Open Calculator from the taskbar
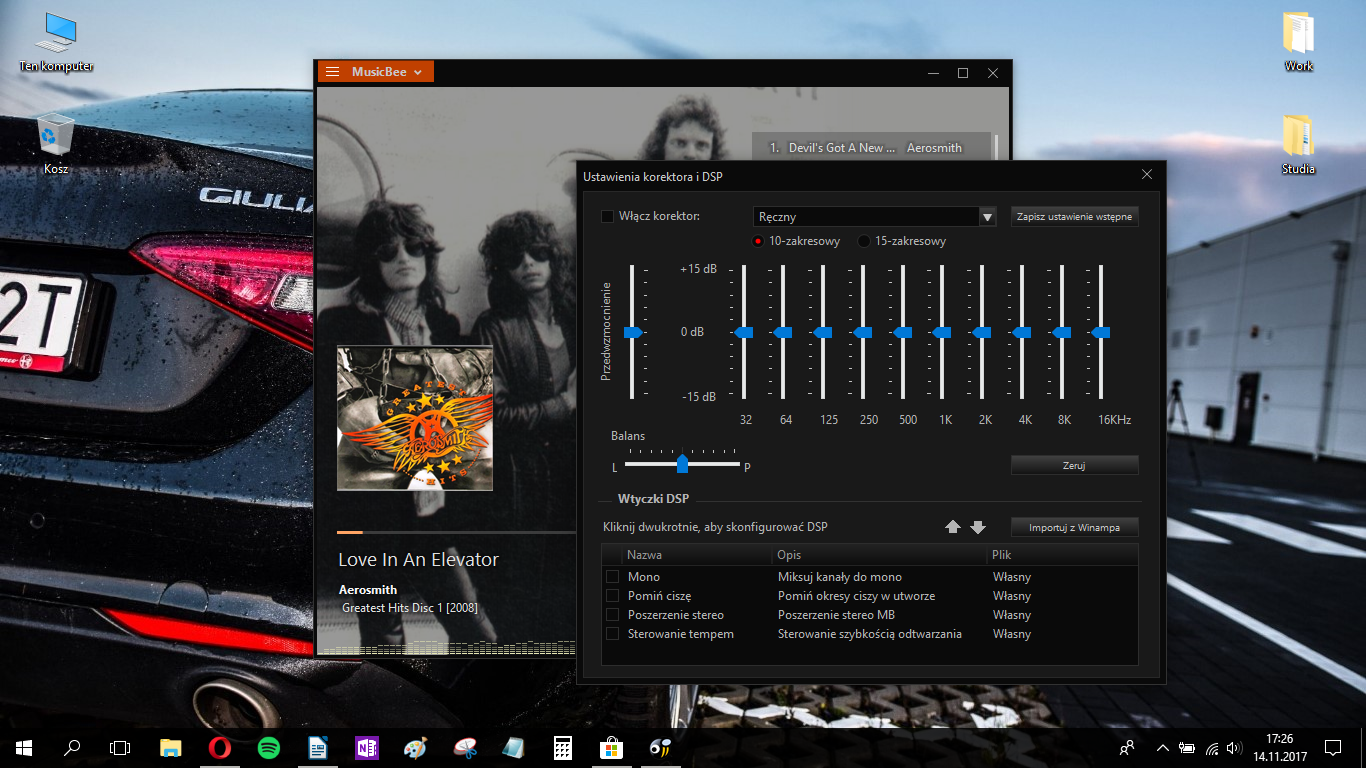The image size is (1366, 768). coord(562,747)
